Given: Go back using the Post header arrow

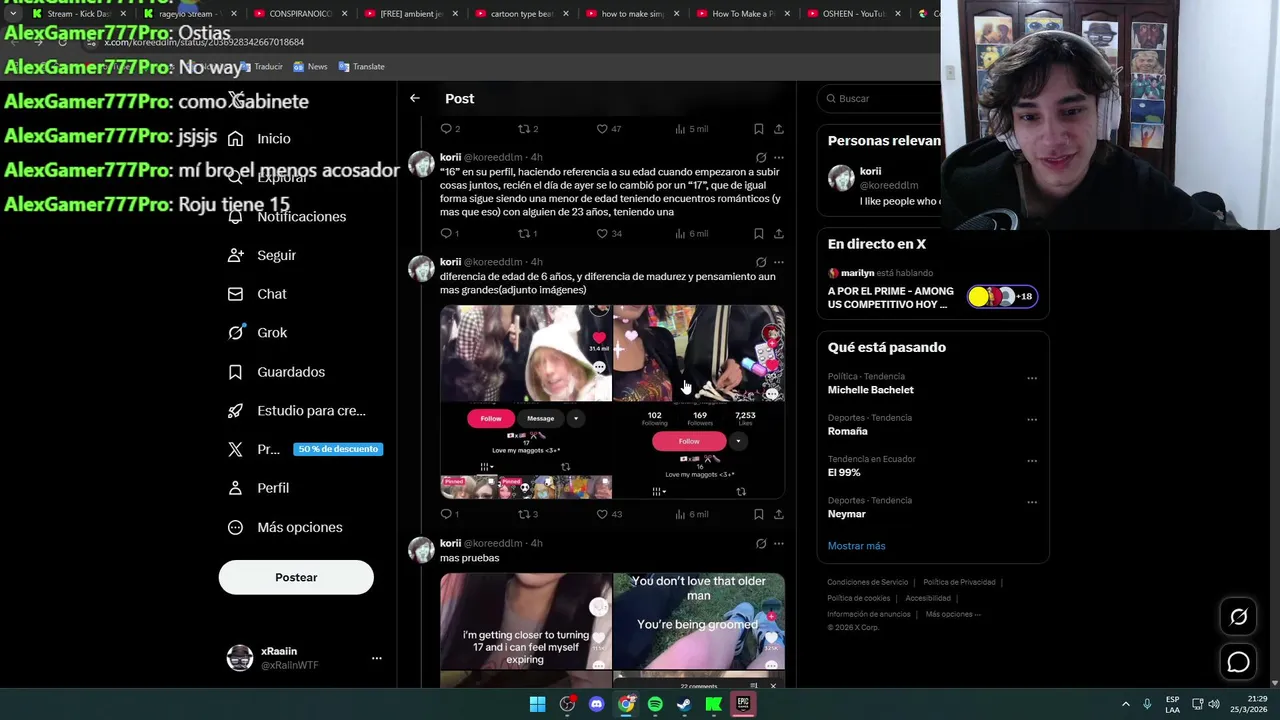Looking at the screenshot, I should [x=415, y=98].
